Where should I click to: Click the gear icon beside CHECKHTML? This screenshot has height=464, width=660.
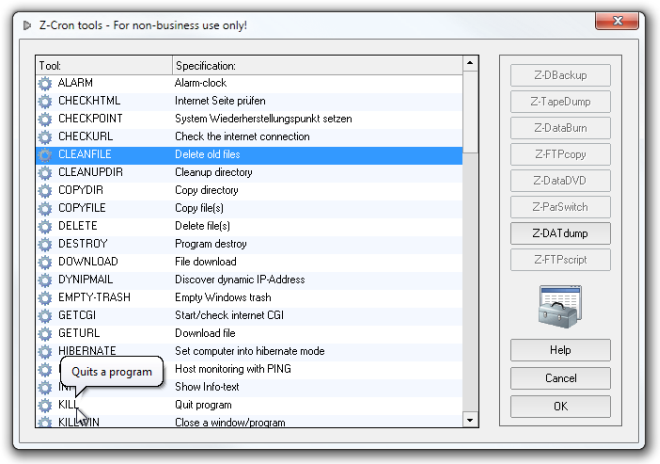45,101
